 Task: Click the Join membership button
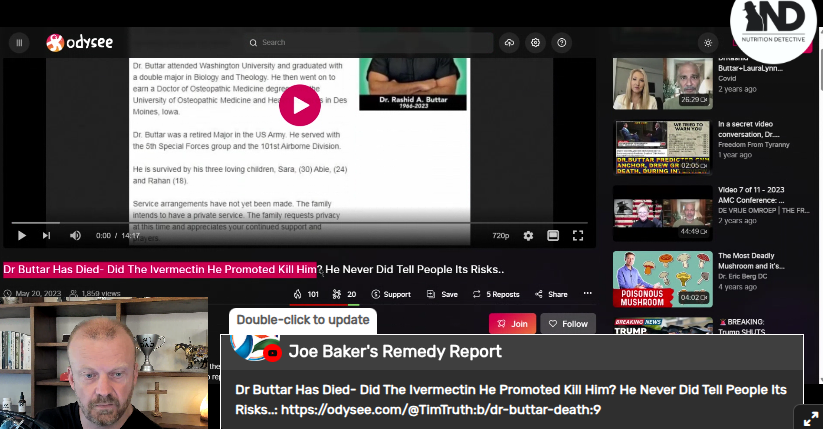pyautogui.click(x=512, y=324)
